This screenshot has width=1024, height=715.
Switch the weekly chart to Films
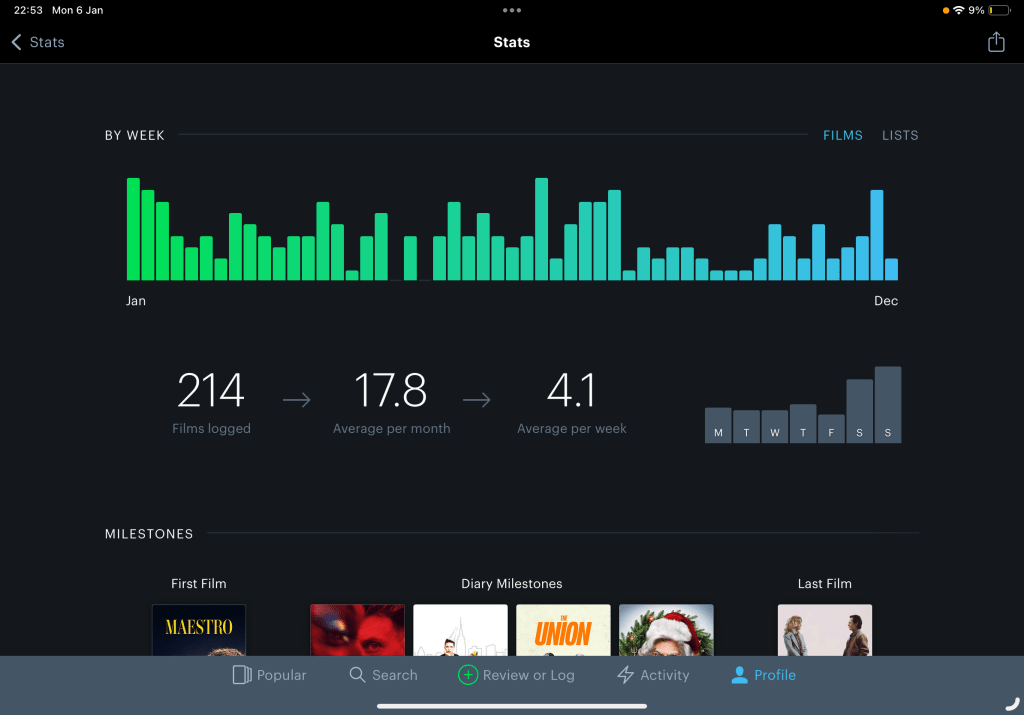click(x=842, y=135)
